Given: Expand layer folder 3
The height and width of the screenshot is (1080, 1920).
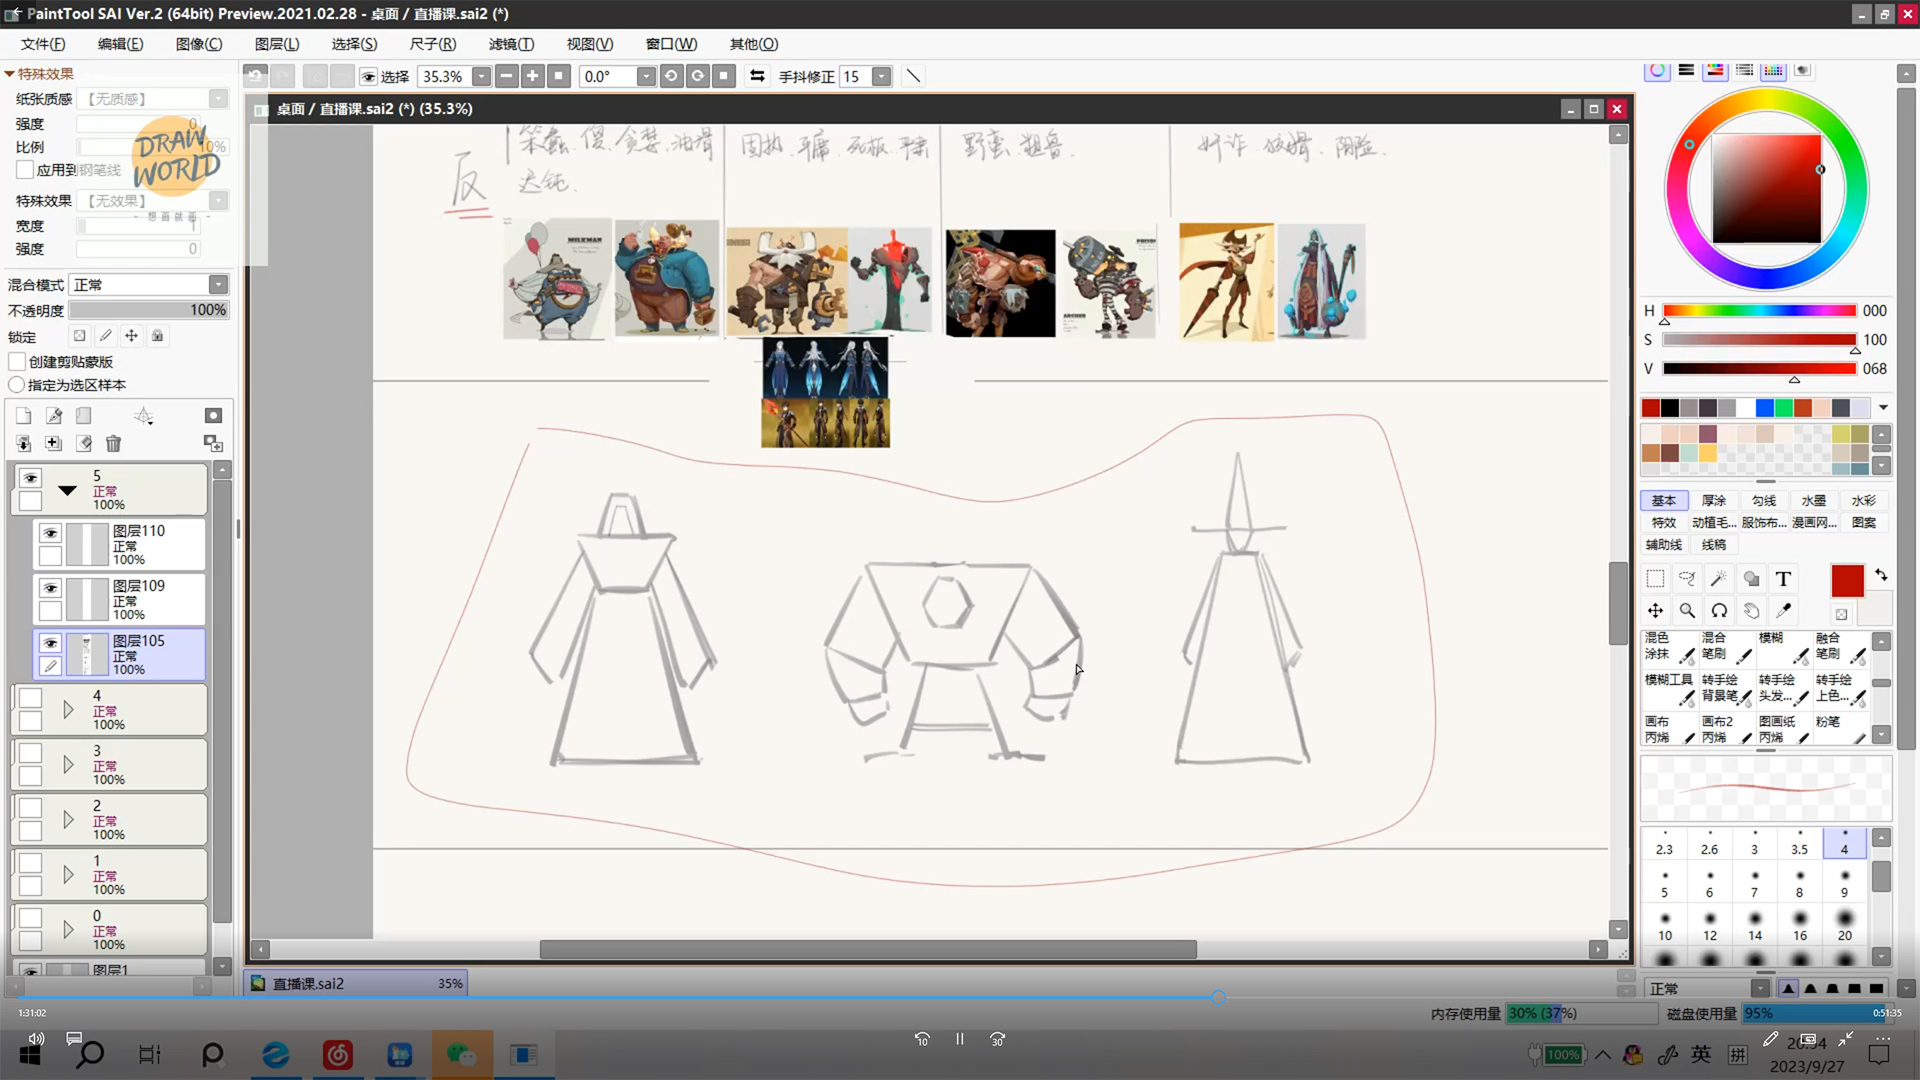Looking at the screenshot, I should click(68, 765).
